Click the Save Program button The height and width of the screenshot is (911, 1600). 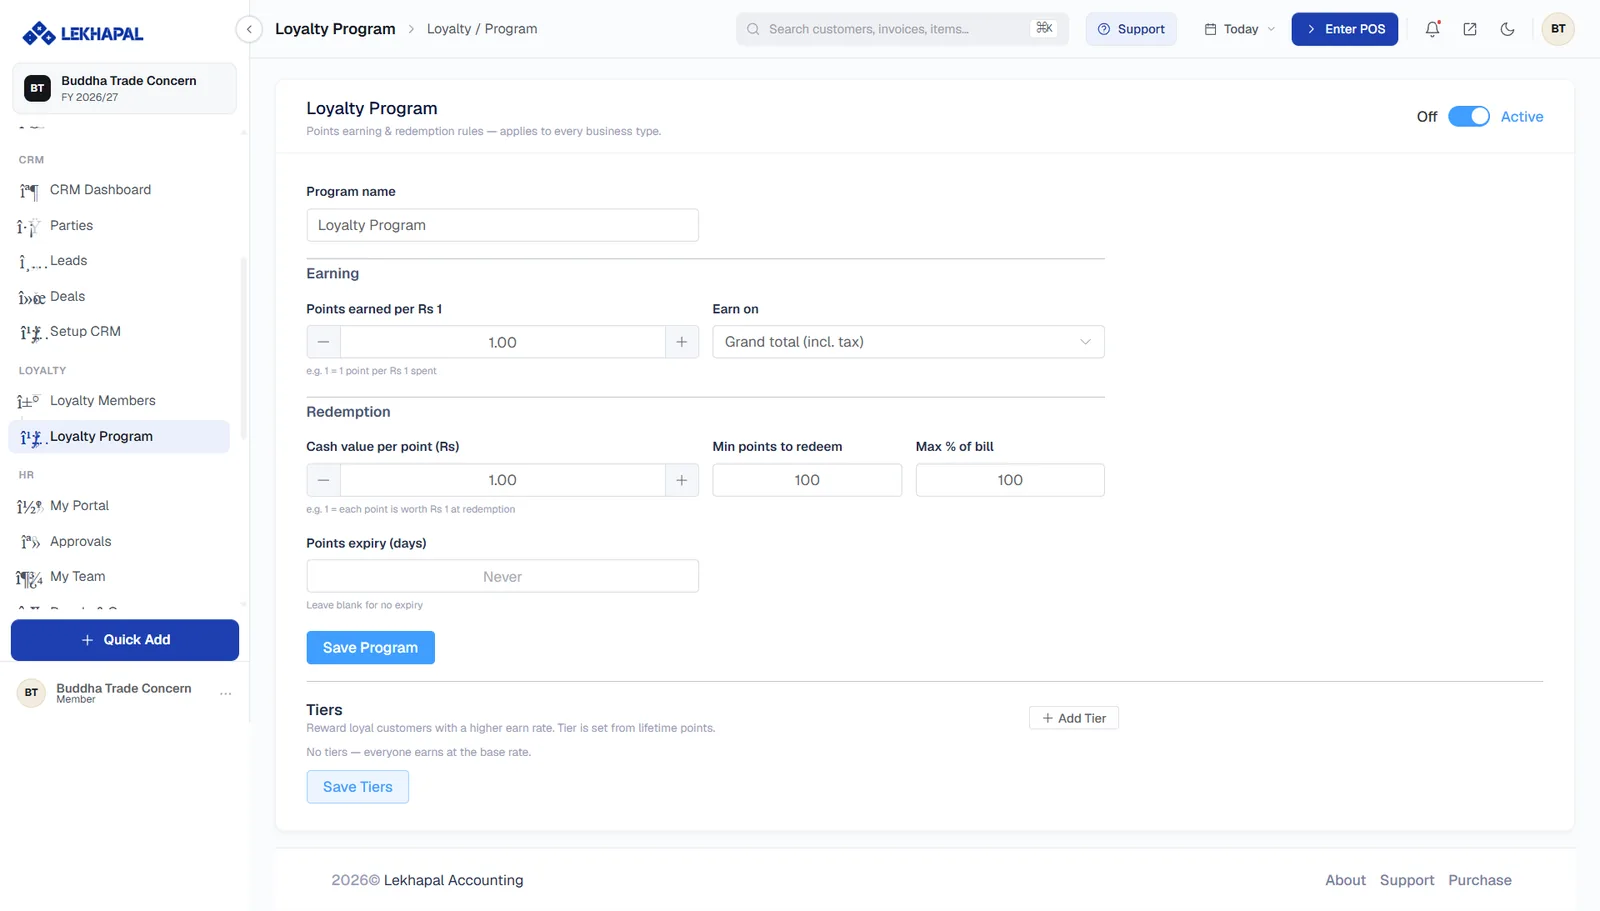click(x=370, y=648)
